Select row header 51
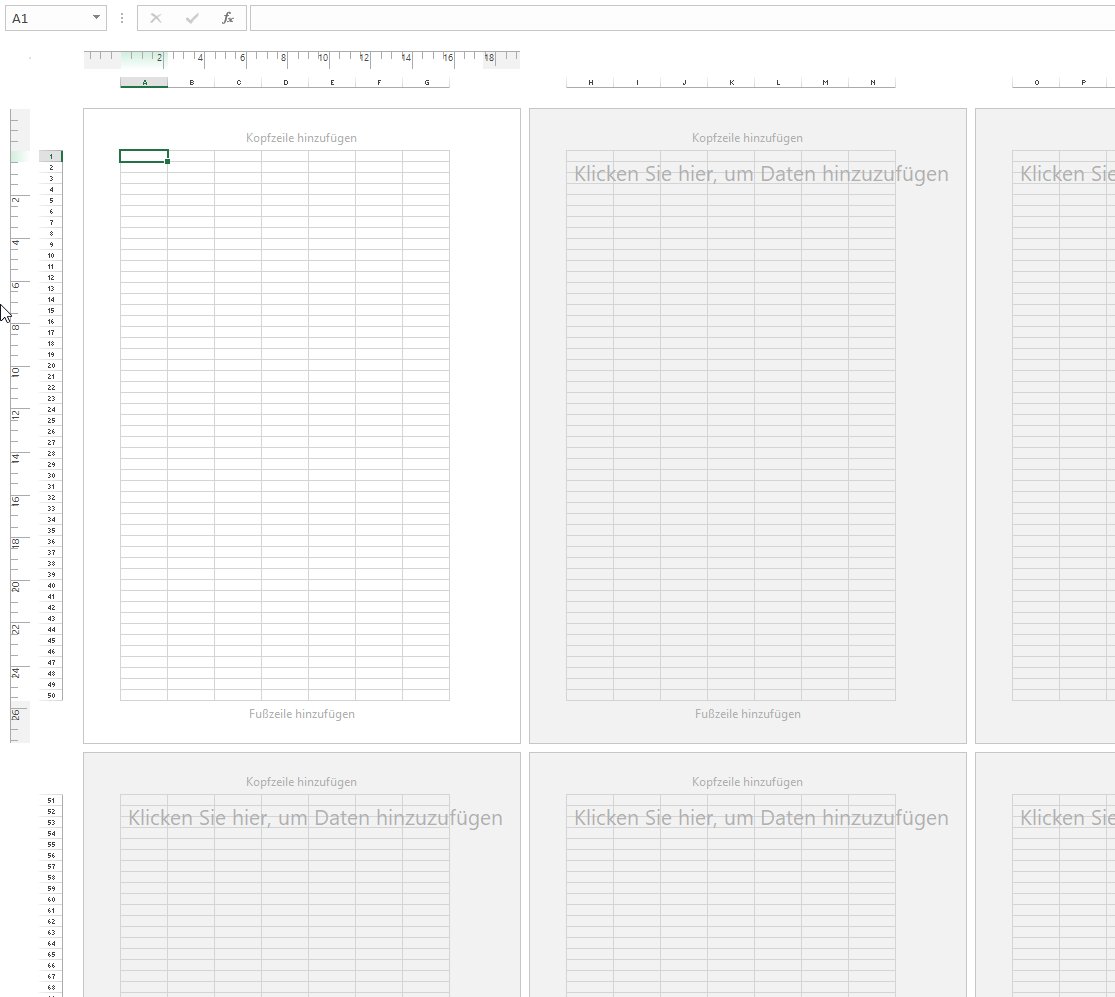1115x997 pixels. [x=51, y=801]
